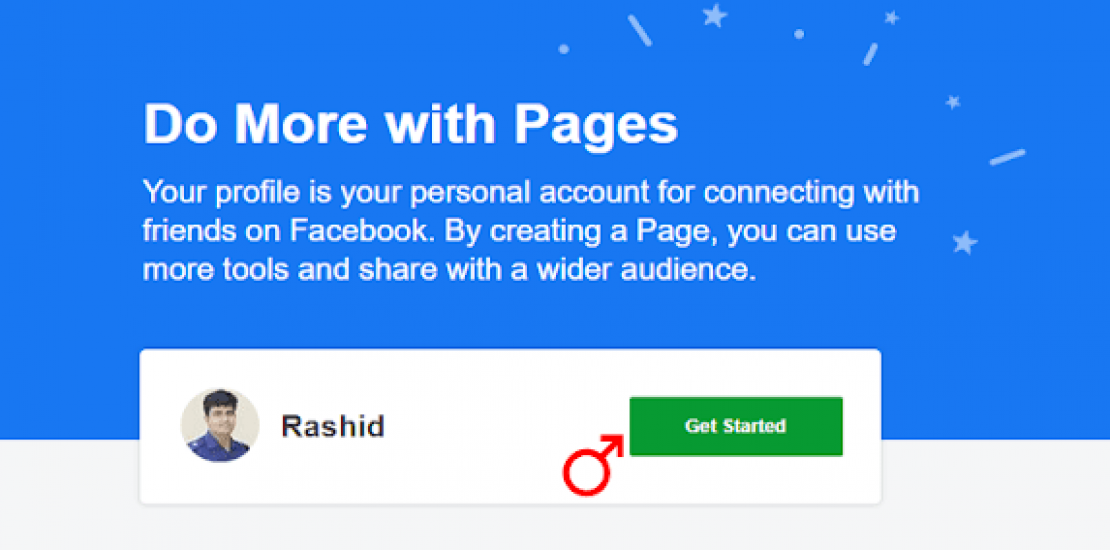This screenshot has width=1110, height=550.
Task: Click the diagonal confetti dash left of large star
Action: [x=640, y=30]
